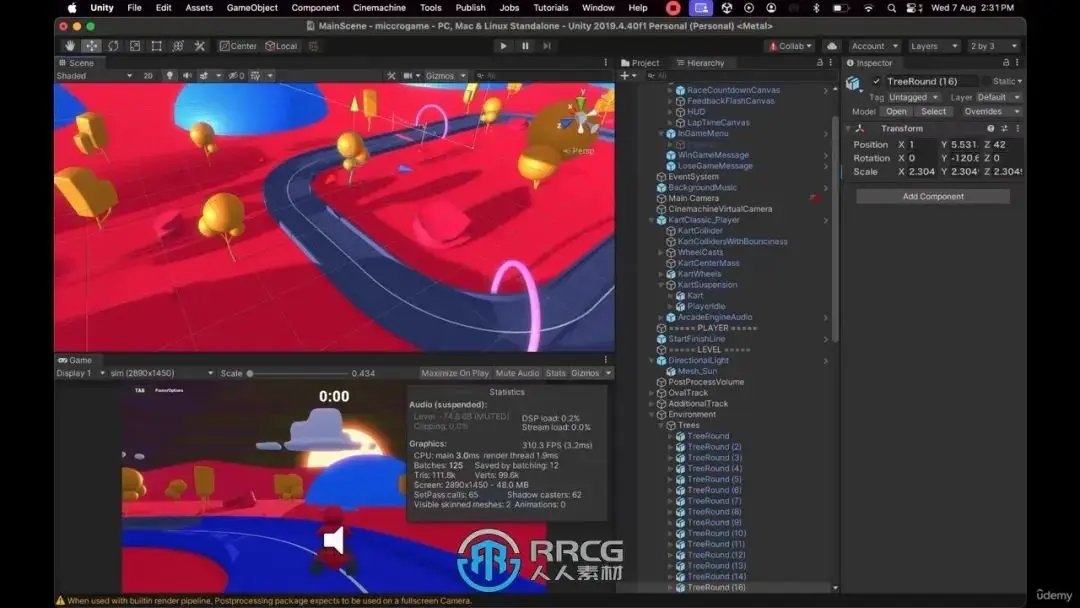Viewport: 1080px width, 608px height.
Task: Toggle scene lighting bulb icon
Action: click(169, 76)
